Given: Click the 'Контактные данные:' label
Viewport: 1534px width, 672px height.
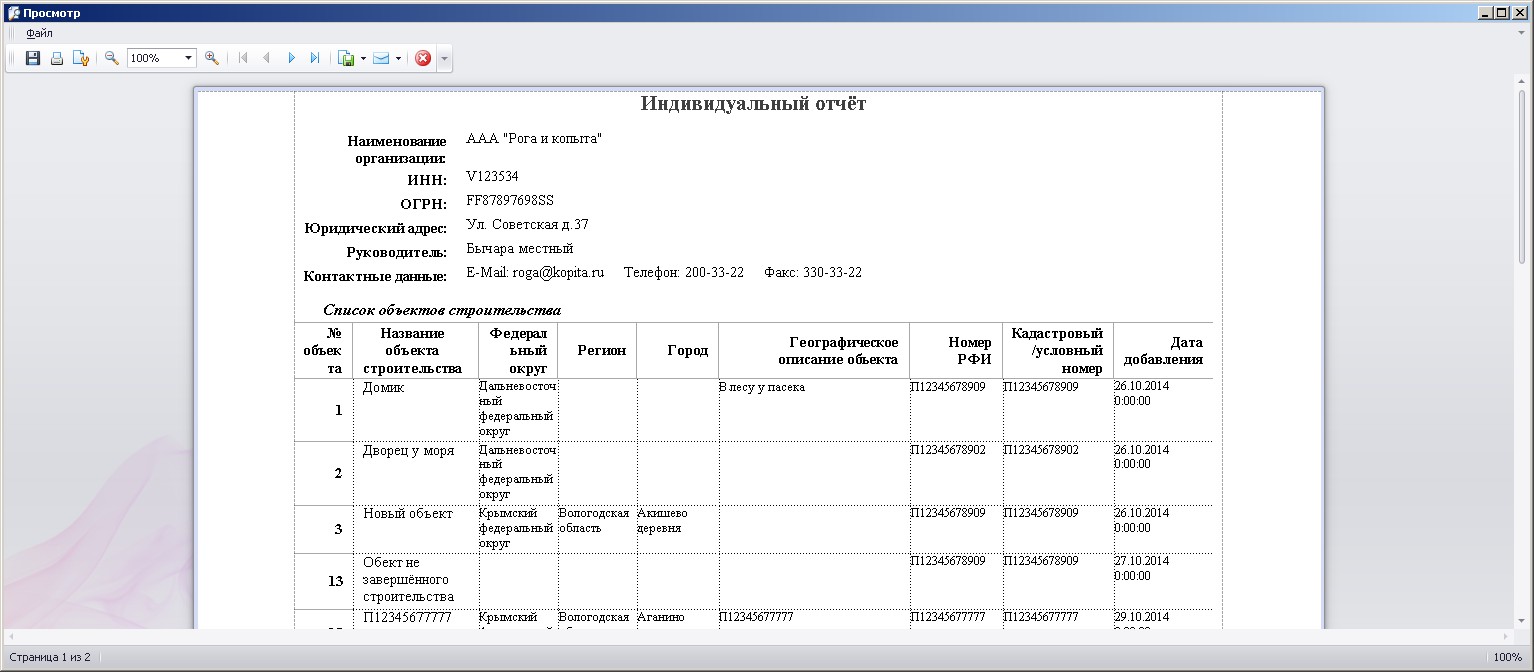Looking at the screenshot, I should pos(375,276).
